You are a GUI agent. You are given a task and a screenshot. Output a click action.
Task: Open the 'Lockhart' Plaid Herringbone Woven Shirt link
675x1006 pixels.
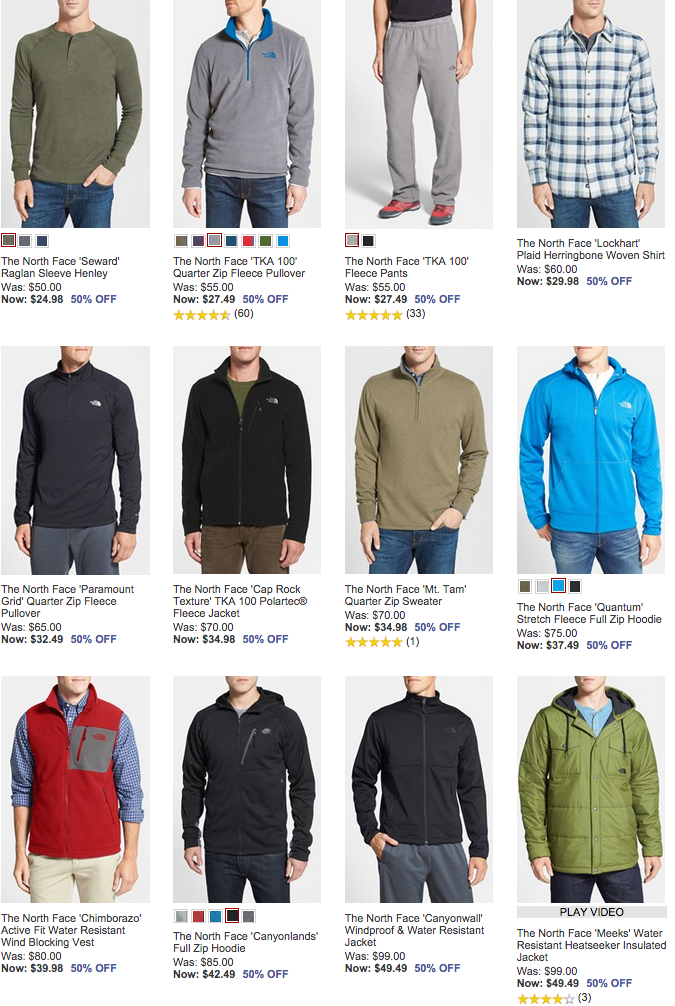pyautogui.click(x=590, y=250)
